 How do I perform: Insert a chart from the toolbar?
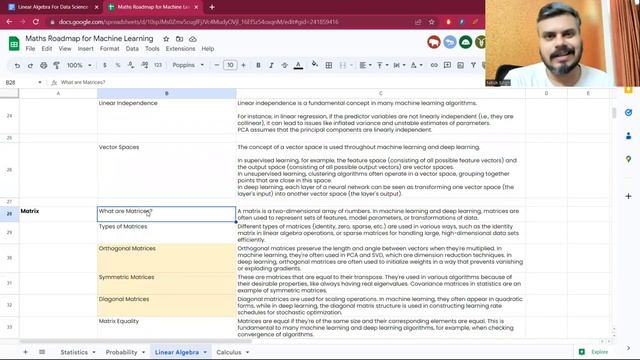click(460, 65)
